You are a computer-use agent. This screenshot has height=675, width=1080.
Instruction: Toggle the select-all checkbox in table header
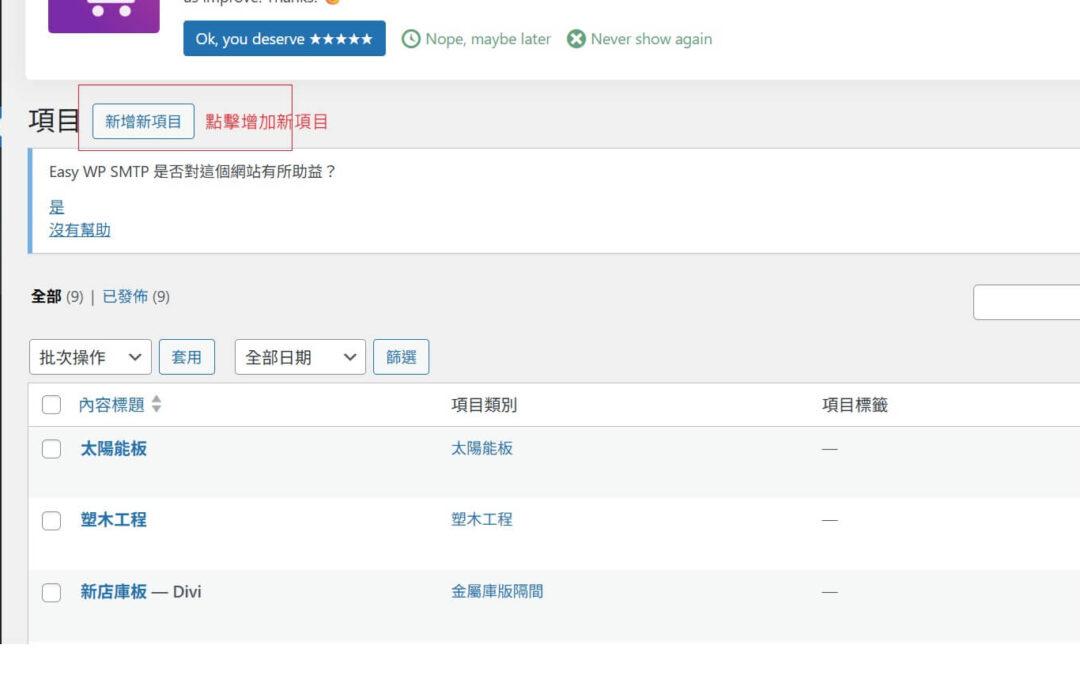click(52, 404)
